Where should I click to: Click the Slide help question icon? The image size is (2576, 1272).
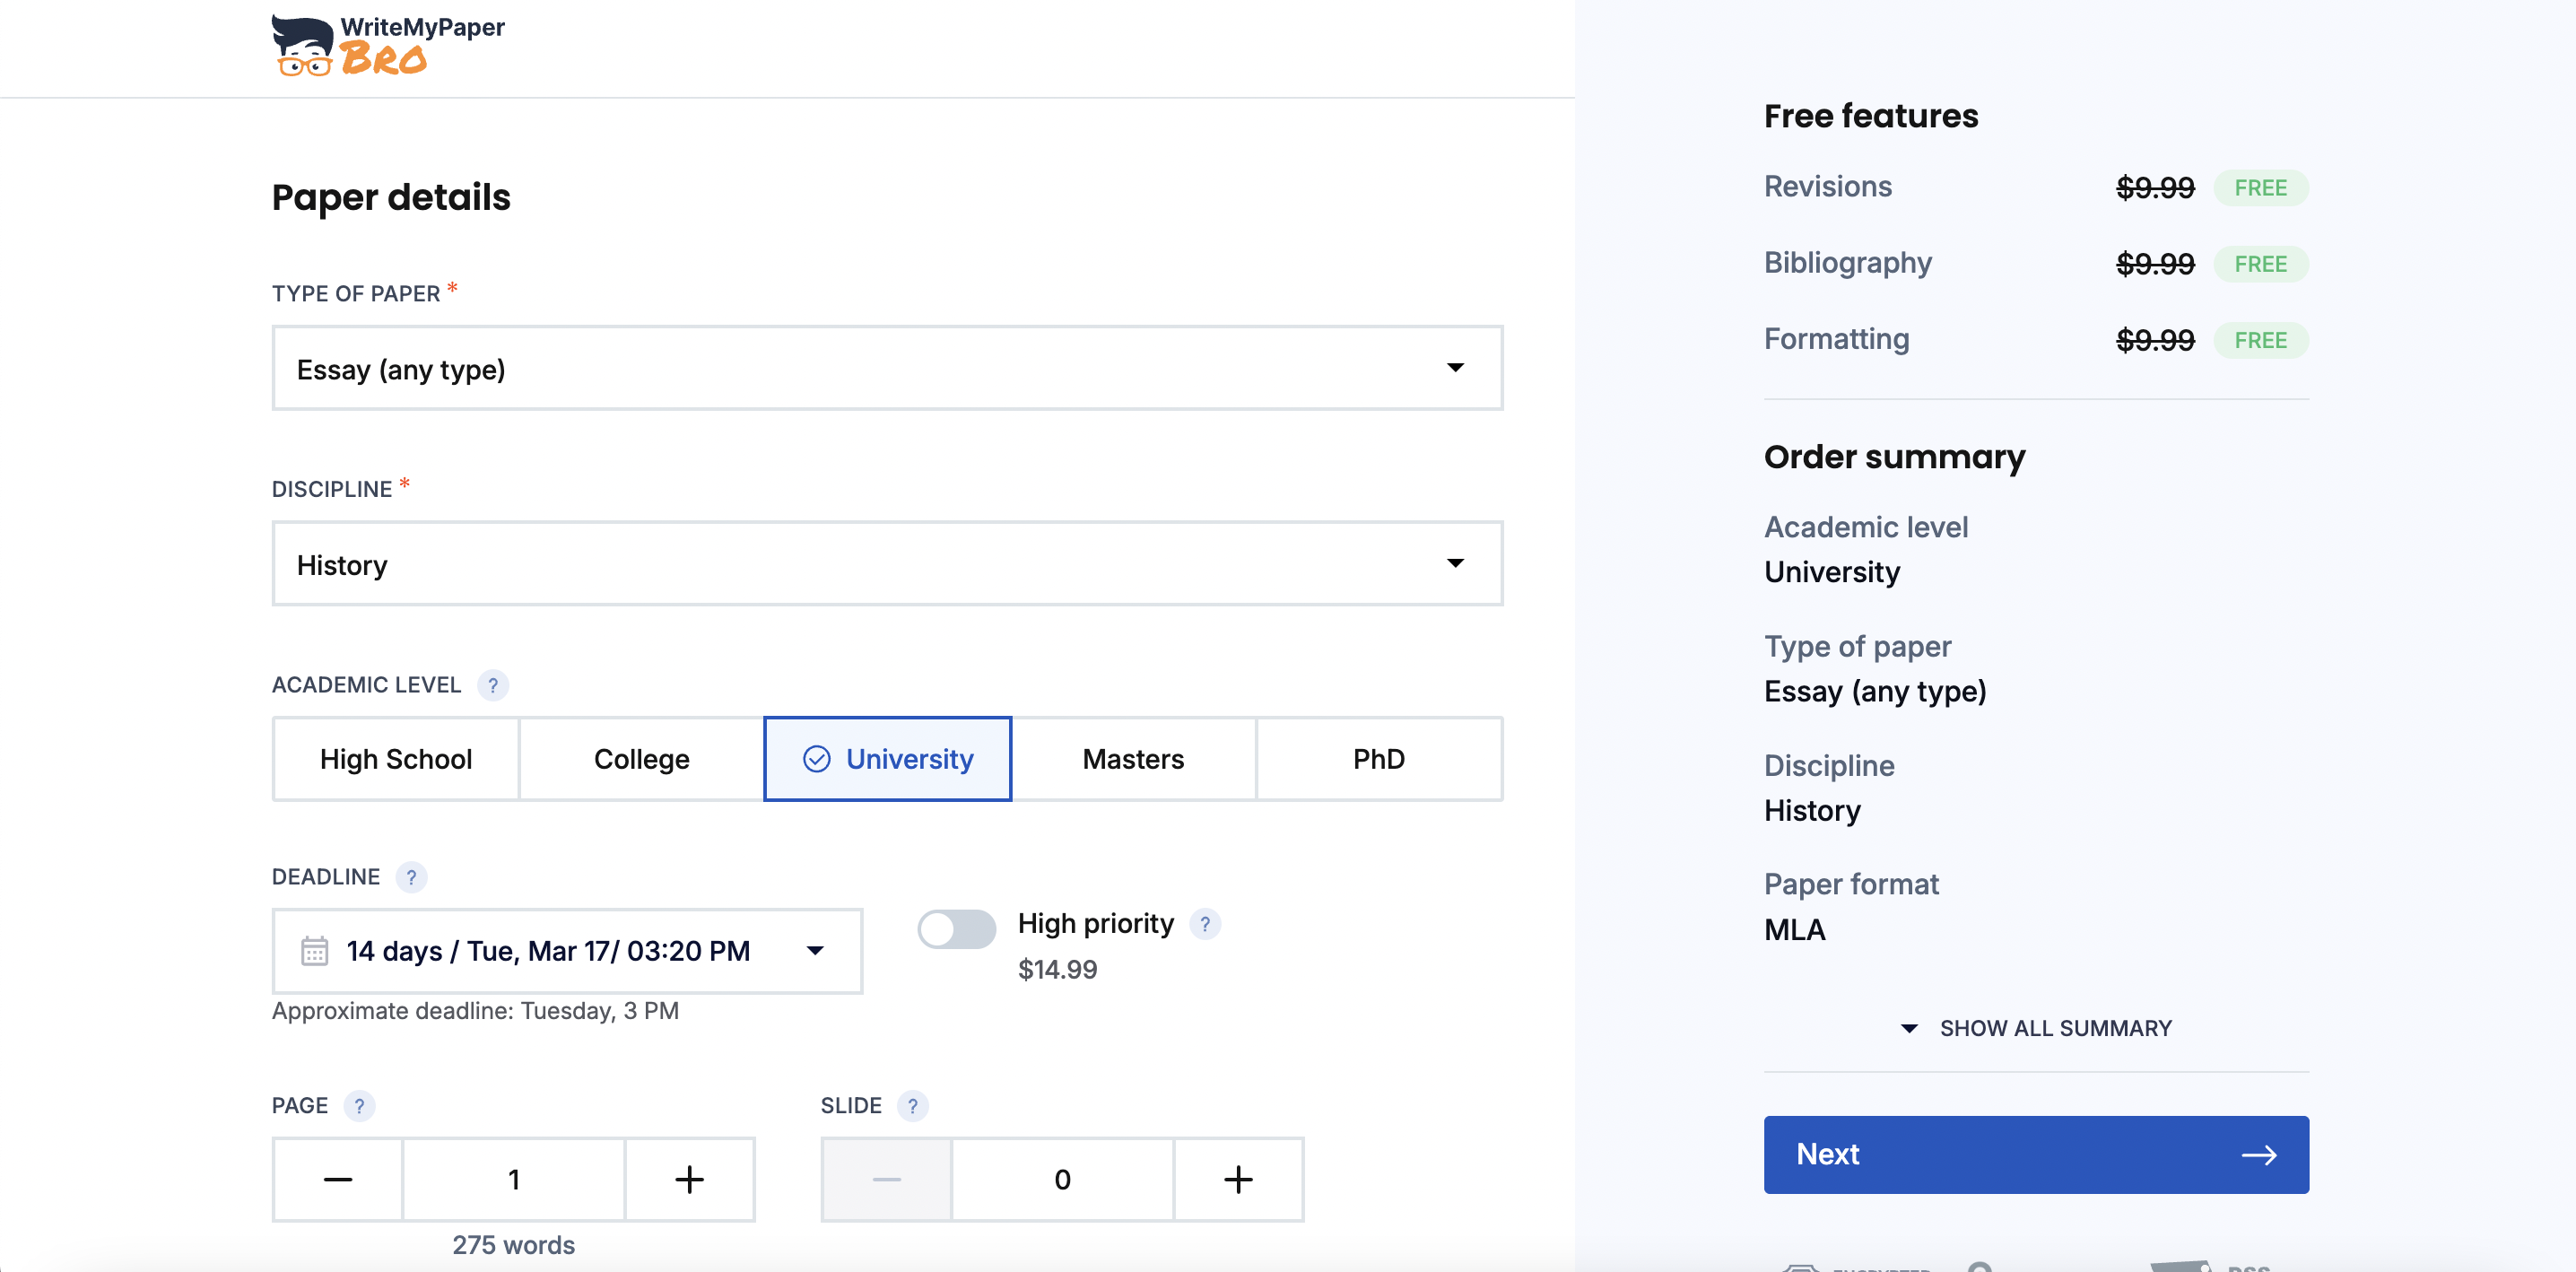point(912,1106)
